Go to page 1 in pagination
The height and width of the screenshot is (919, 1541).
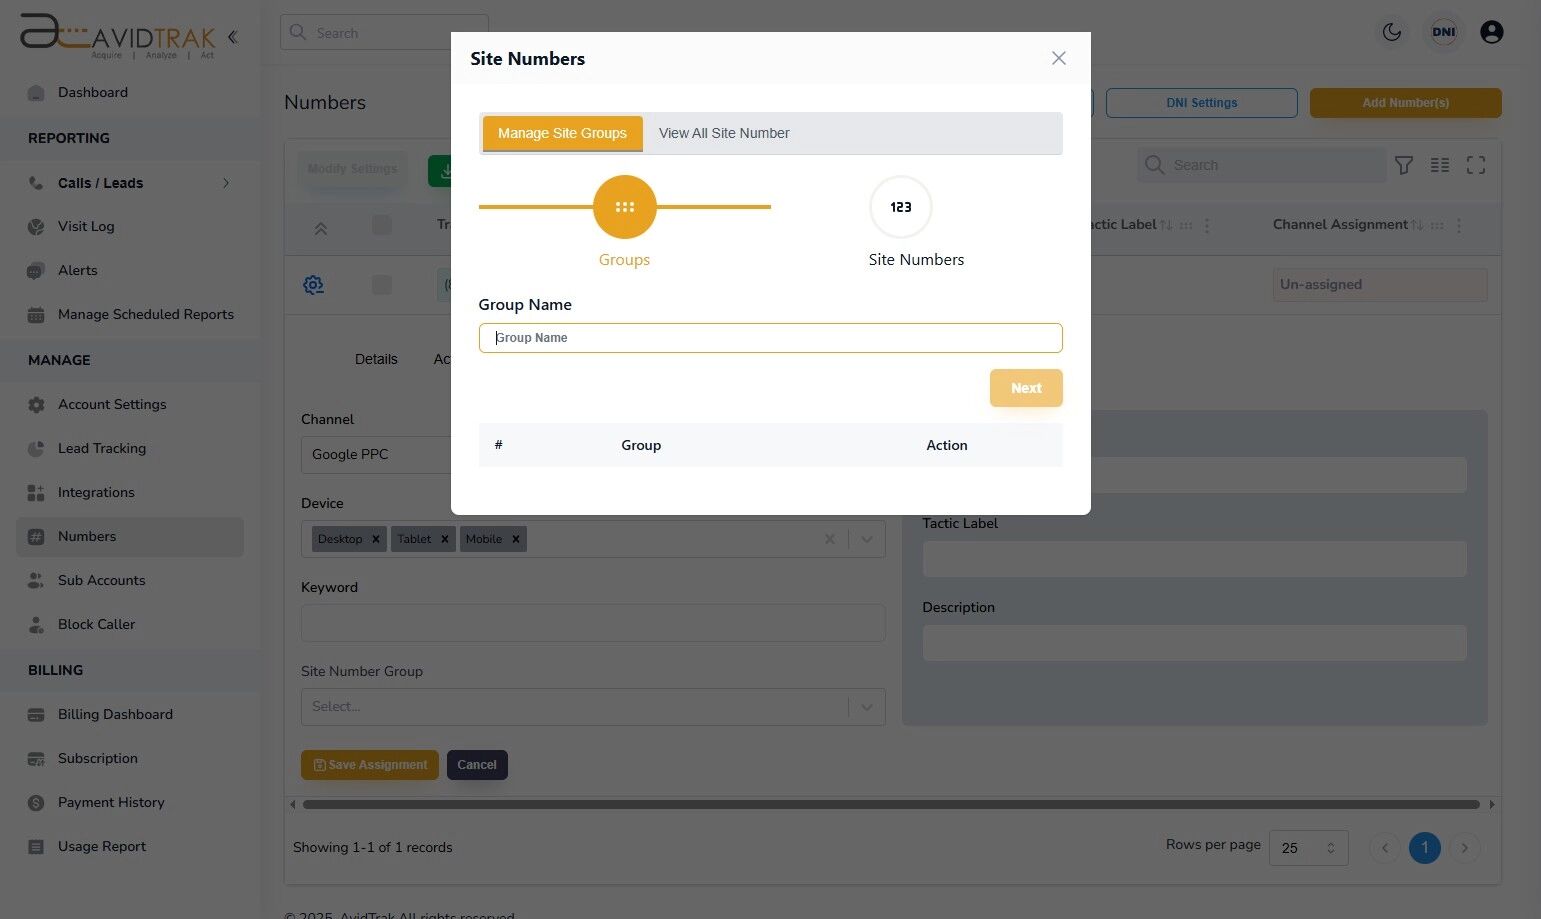pyautogui.click(x=1425, y=848)
